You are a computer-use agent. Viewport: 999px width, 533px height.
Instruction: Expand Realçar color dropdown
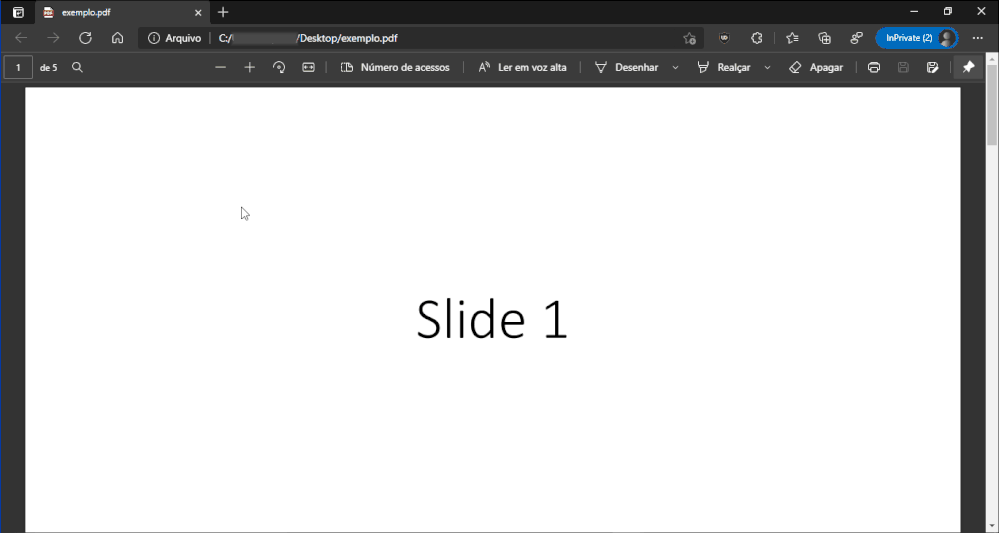[x=767, y=68]
